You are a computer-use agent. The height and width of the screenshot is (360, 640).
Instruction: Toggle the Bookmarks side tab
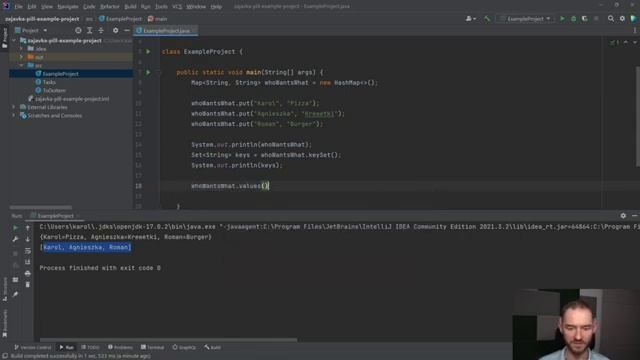click(4, 323)
